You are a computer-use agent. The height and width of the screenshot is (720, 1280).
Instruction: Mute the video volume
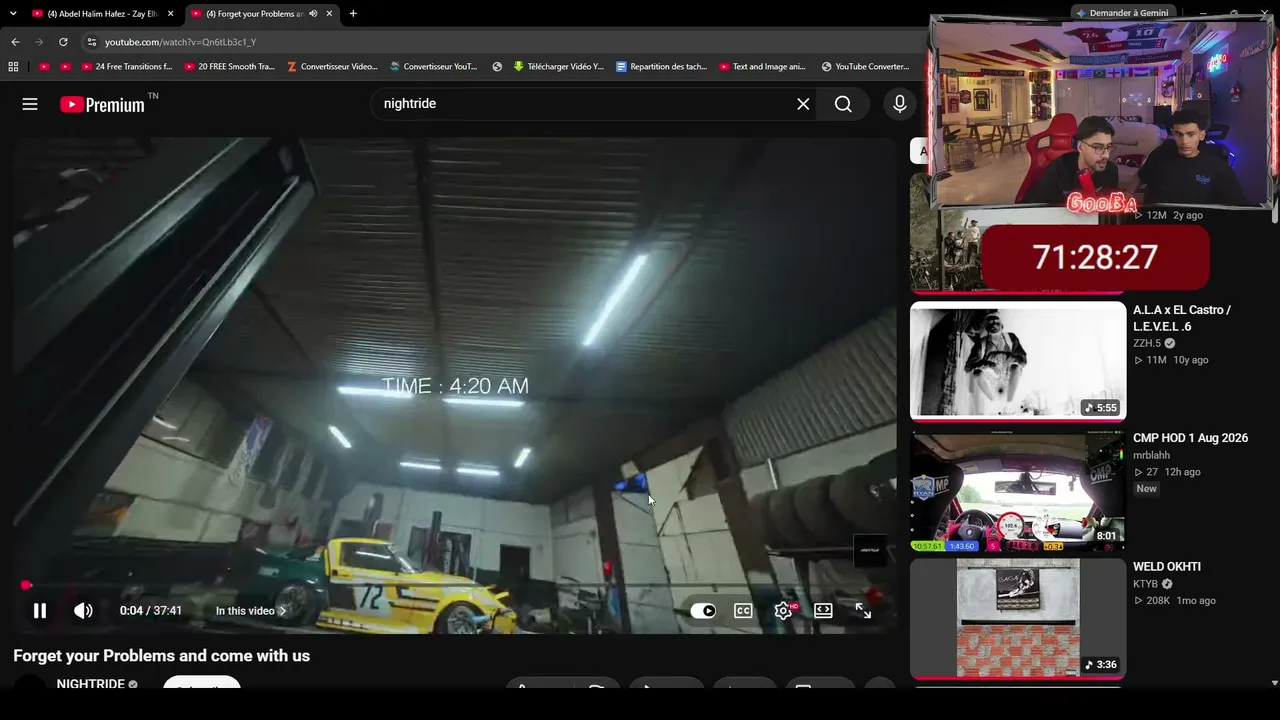pos(83,611)
